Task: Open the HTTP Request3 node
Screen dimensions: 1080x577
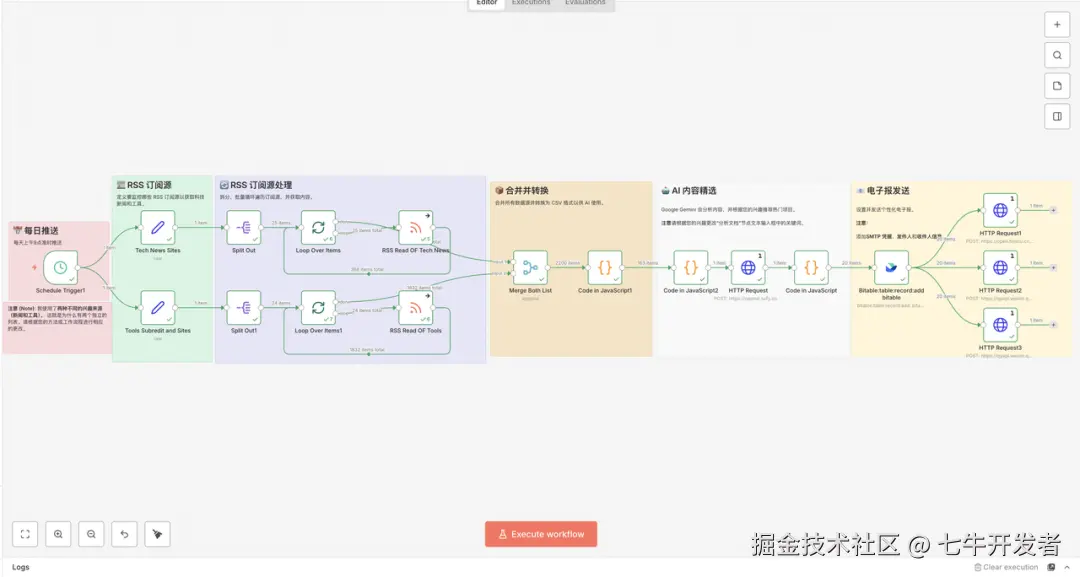Action: coord(1000,325)
